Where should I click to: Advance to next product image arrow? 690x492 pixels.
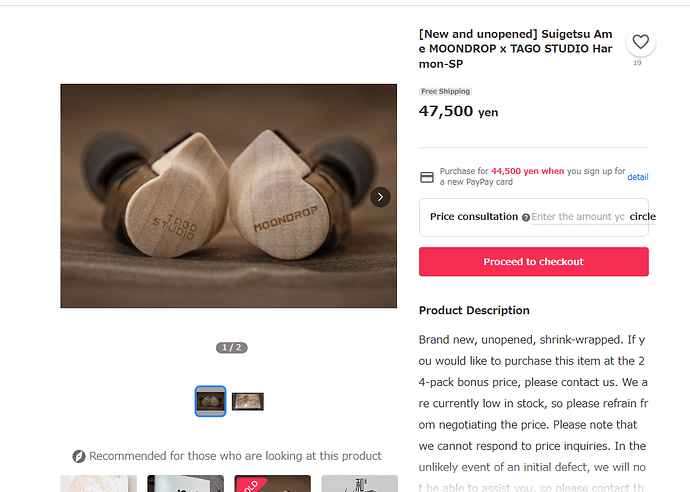click(x=380, y=197)
